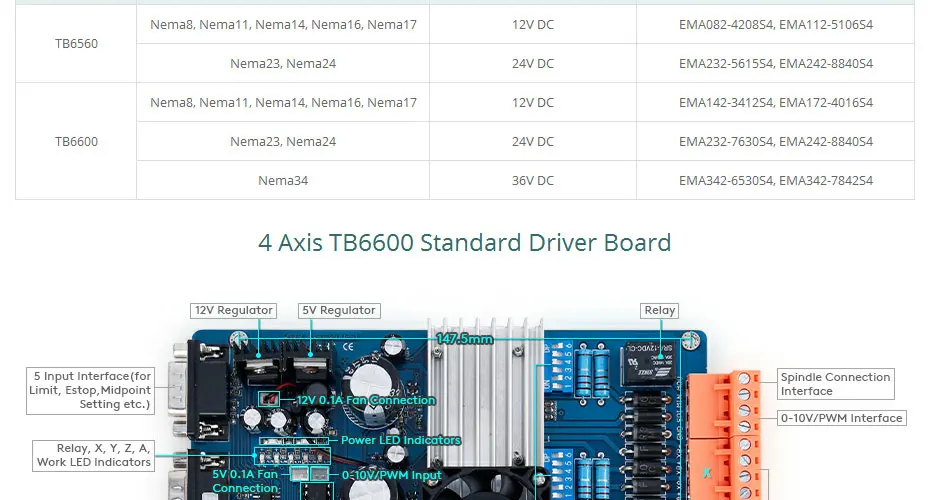Image resolution: width=930 pixels, height=500 pixels.
Task: Click the Nema34 motor cell
Action: pyautogui.click(x=283, y=180)
